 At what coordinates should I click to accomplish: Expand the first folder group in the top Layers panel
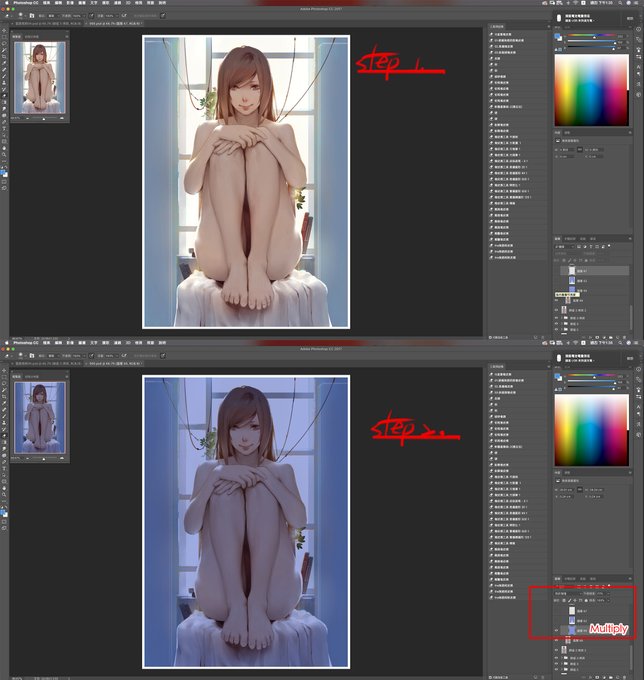(561, 318)
